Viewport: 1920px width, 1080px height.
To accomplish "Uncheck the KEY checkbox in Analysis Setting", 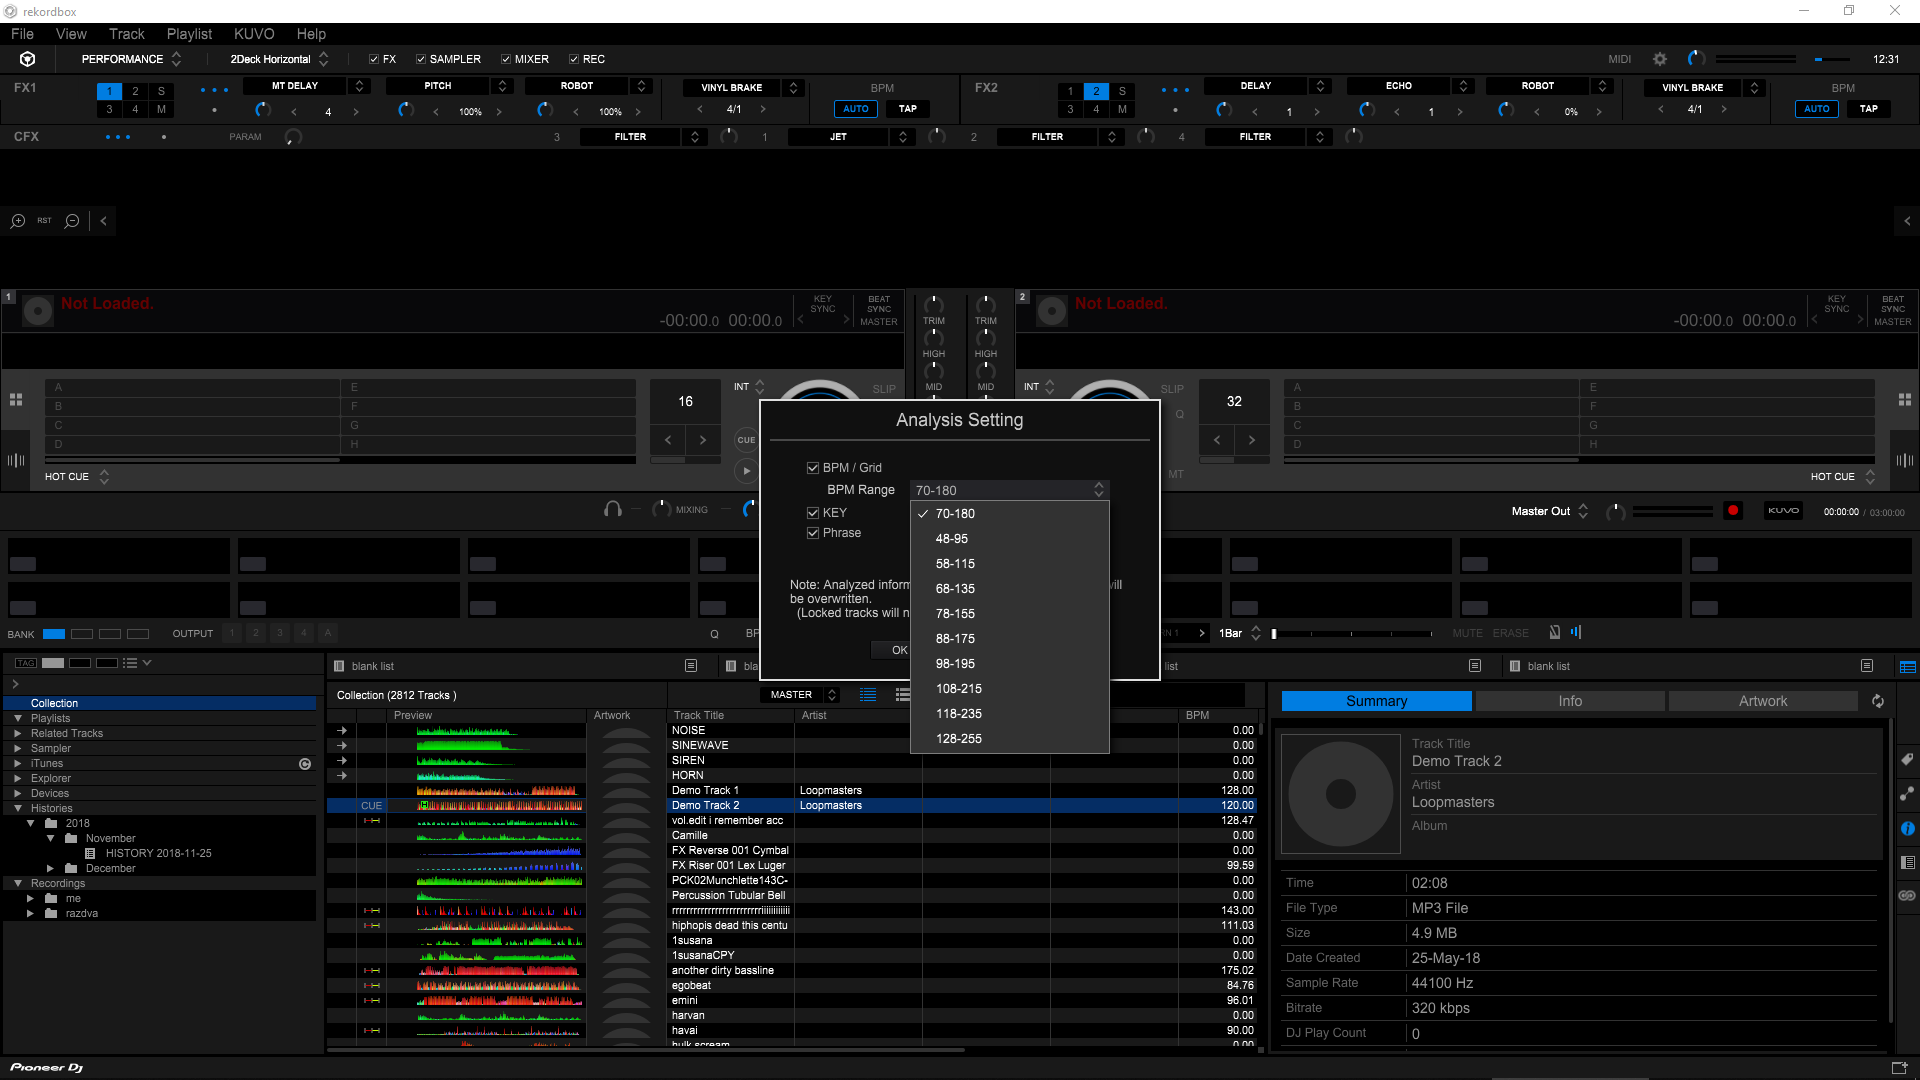I will tap(813, 512).
